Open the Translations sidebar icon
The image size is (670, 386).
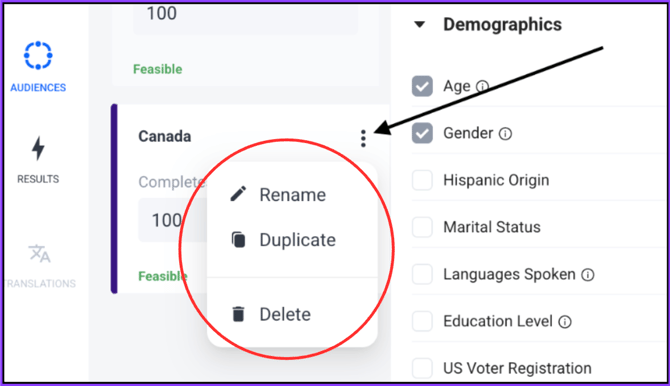coord(39,253)
